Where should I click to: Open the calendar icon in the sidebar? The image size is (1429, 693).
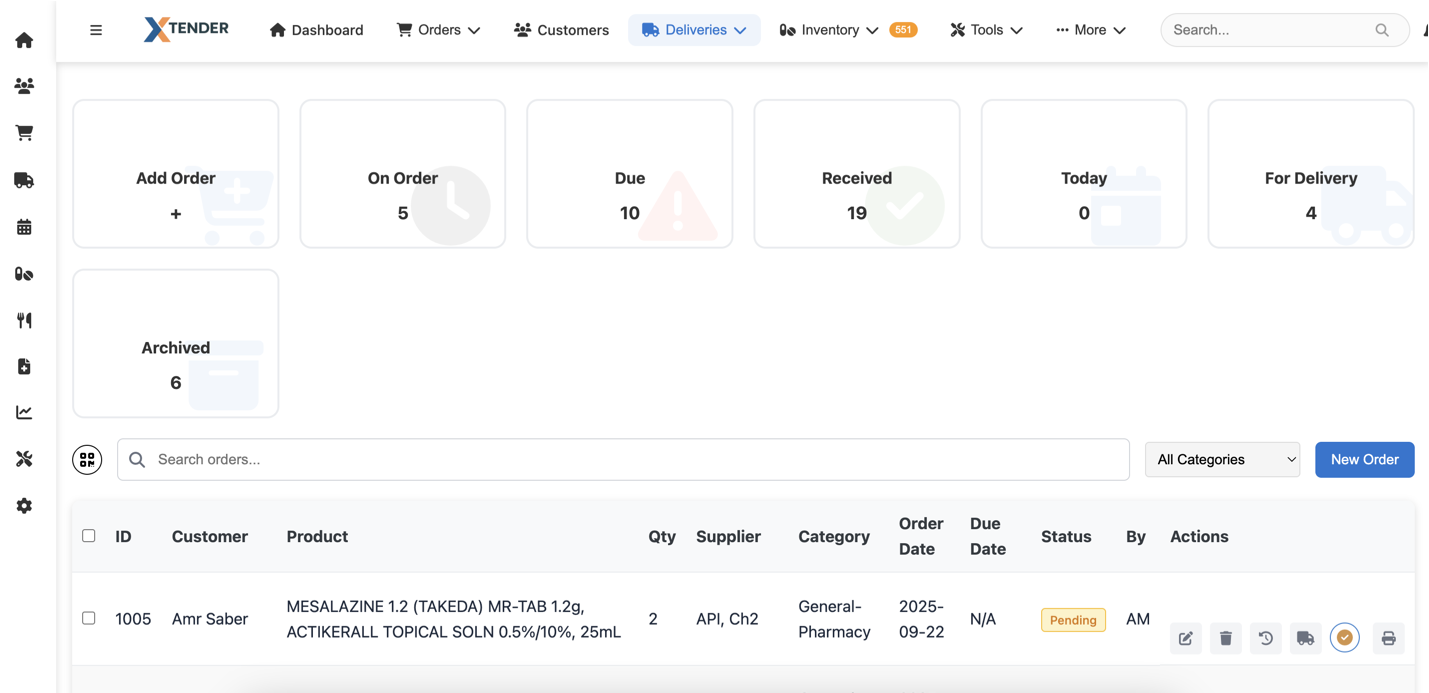click(24, 227)
